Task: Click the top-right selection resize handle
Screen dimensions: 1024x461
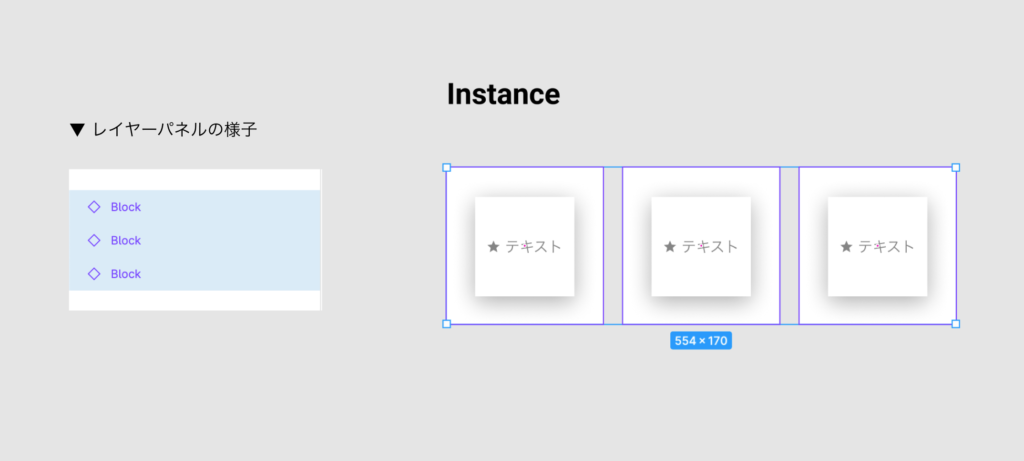Action: point(956,168)
